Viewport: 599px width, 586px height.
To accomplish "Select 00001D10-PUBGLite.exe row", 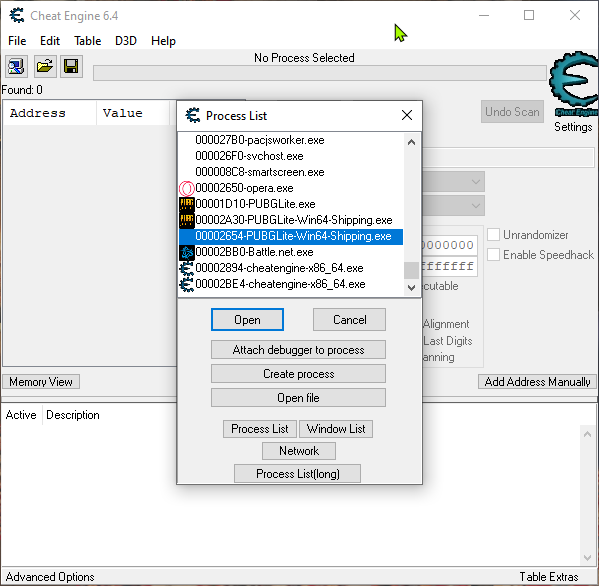I will click(x=291, y=204).
